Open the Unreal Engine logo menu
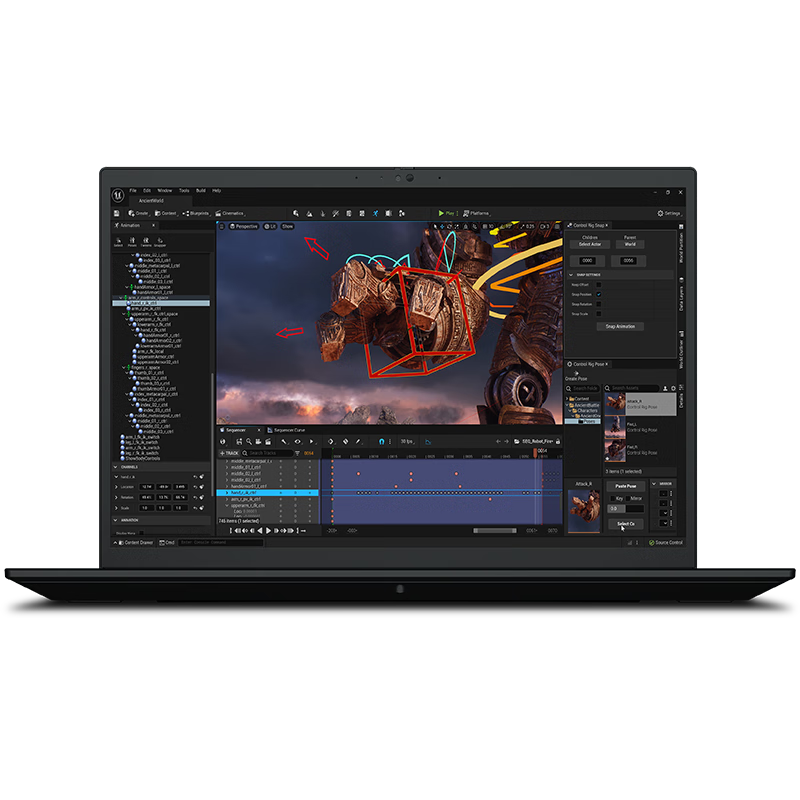 pos(118,195)
